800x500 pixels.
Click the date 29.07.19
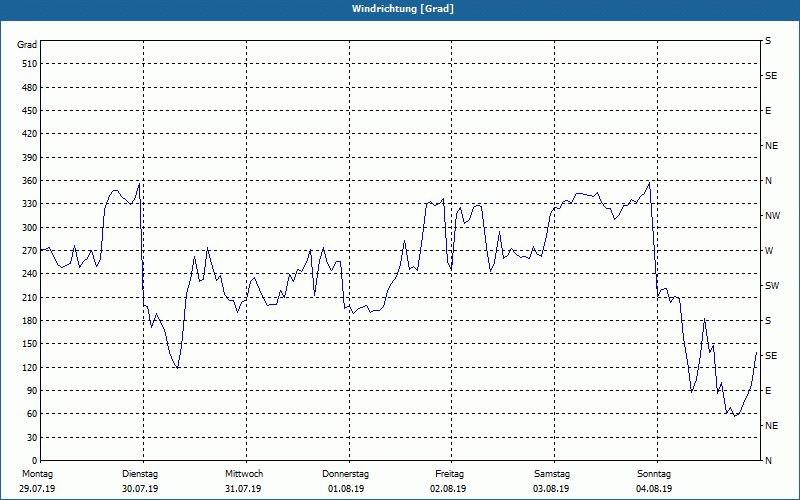click(x=37, y=489)
